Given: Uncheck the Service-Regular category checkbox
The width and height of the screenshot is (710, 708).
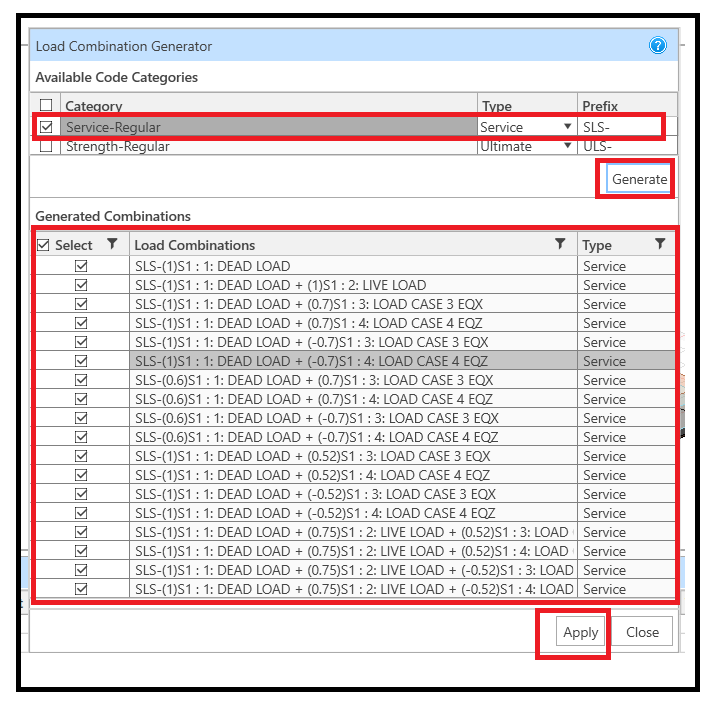Looking at the screenshot, I should click(x=46, y=127).
